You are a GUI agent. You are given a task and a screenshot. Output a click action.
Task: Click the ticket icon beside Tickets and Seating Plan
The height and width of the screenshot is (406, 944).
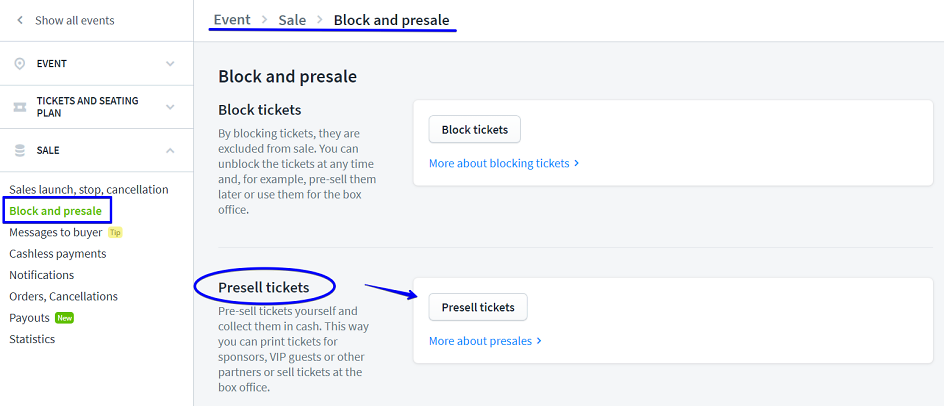pyautogui.click(x=20, y=107)
